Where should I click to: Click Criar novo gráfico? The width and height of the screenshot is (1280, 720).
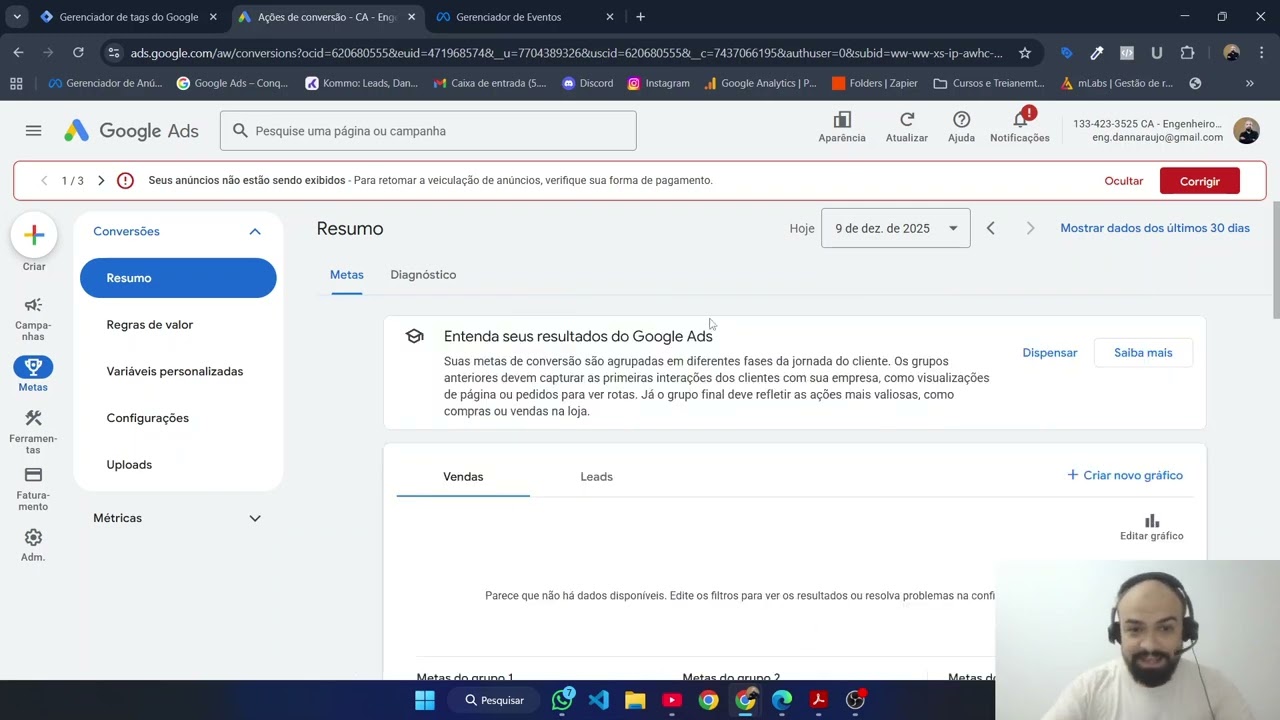click(1125, 475)
